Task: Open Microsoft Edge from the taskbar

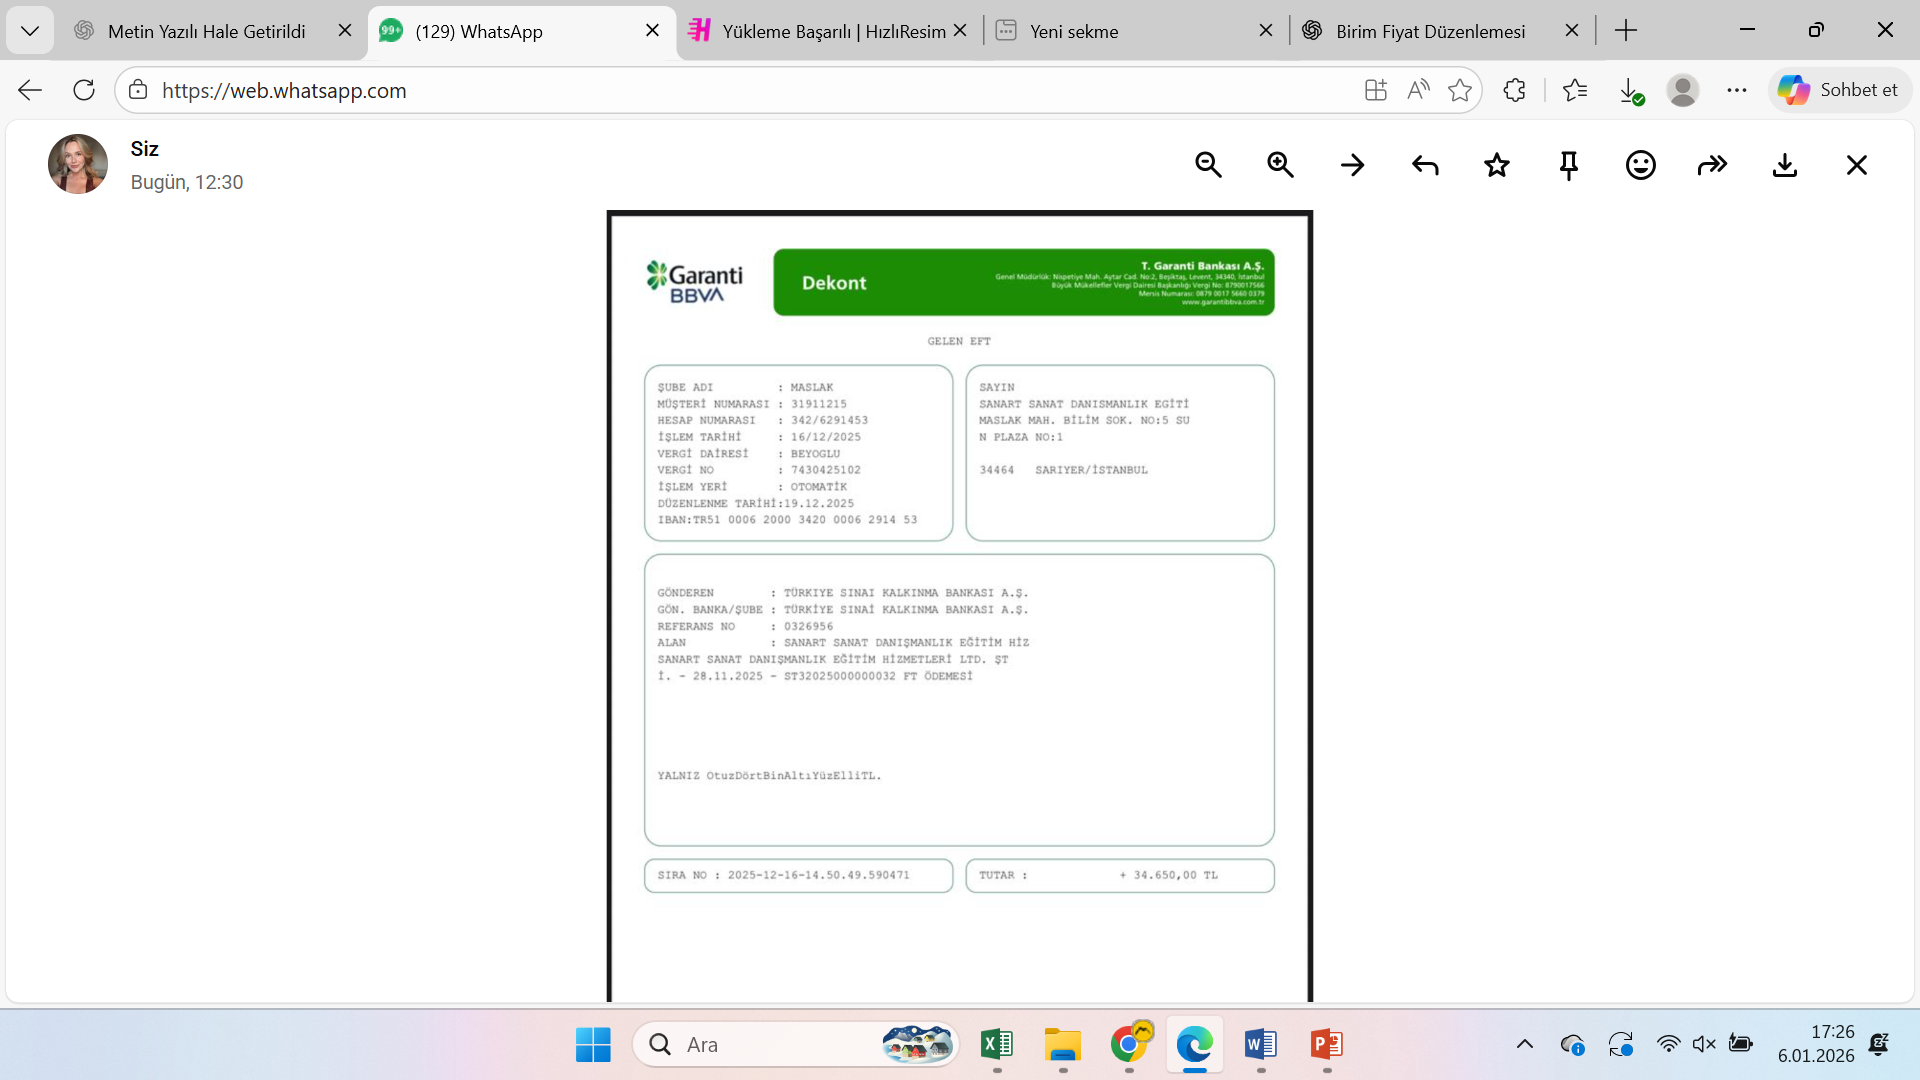Action: (x=1195, y=1045)
